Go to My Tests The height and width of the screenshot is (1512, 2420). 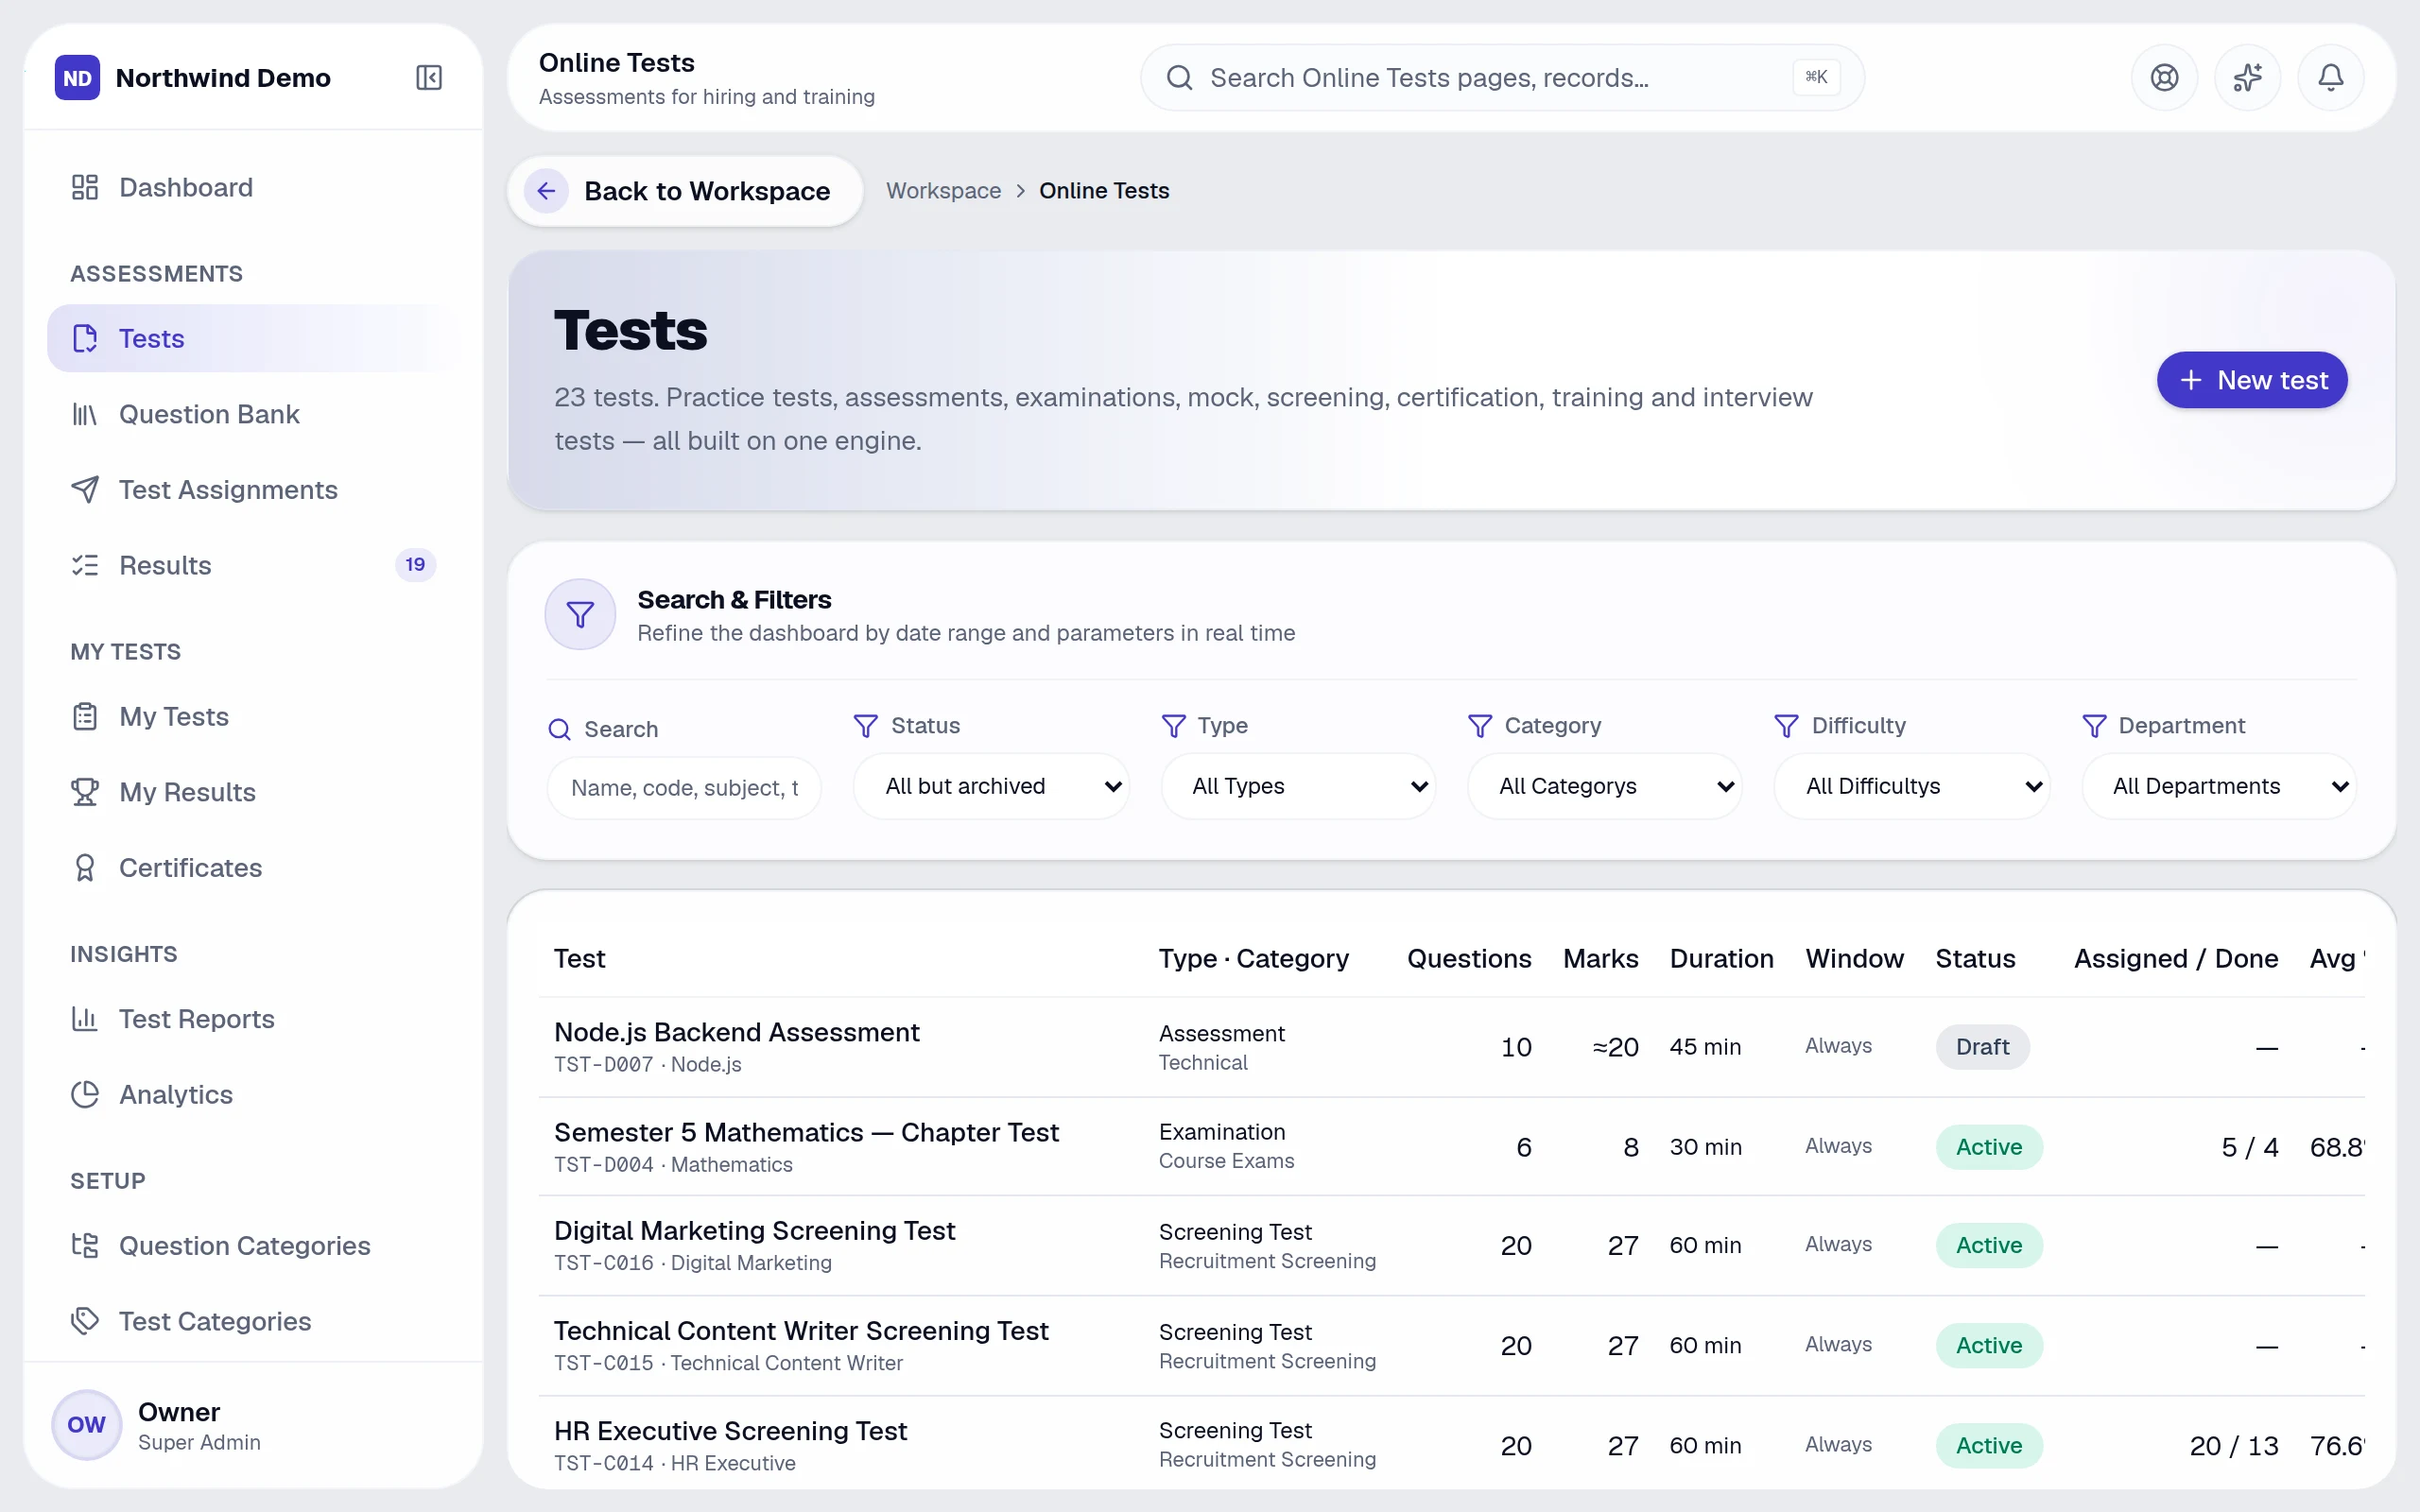pos(253,716)
